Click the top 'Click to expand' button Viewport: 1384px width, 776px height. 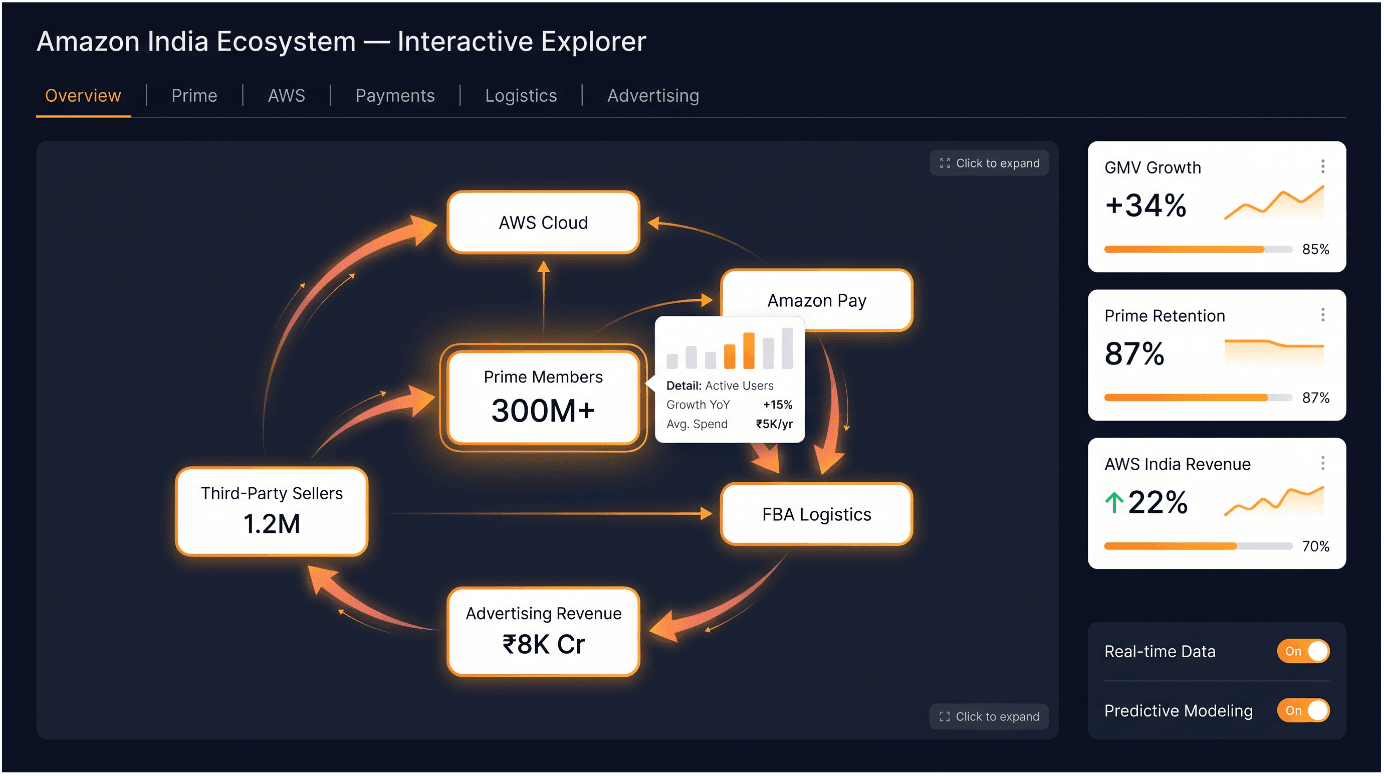coord(990,163)
